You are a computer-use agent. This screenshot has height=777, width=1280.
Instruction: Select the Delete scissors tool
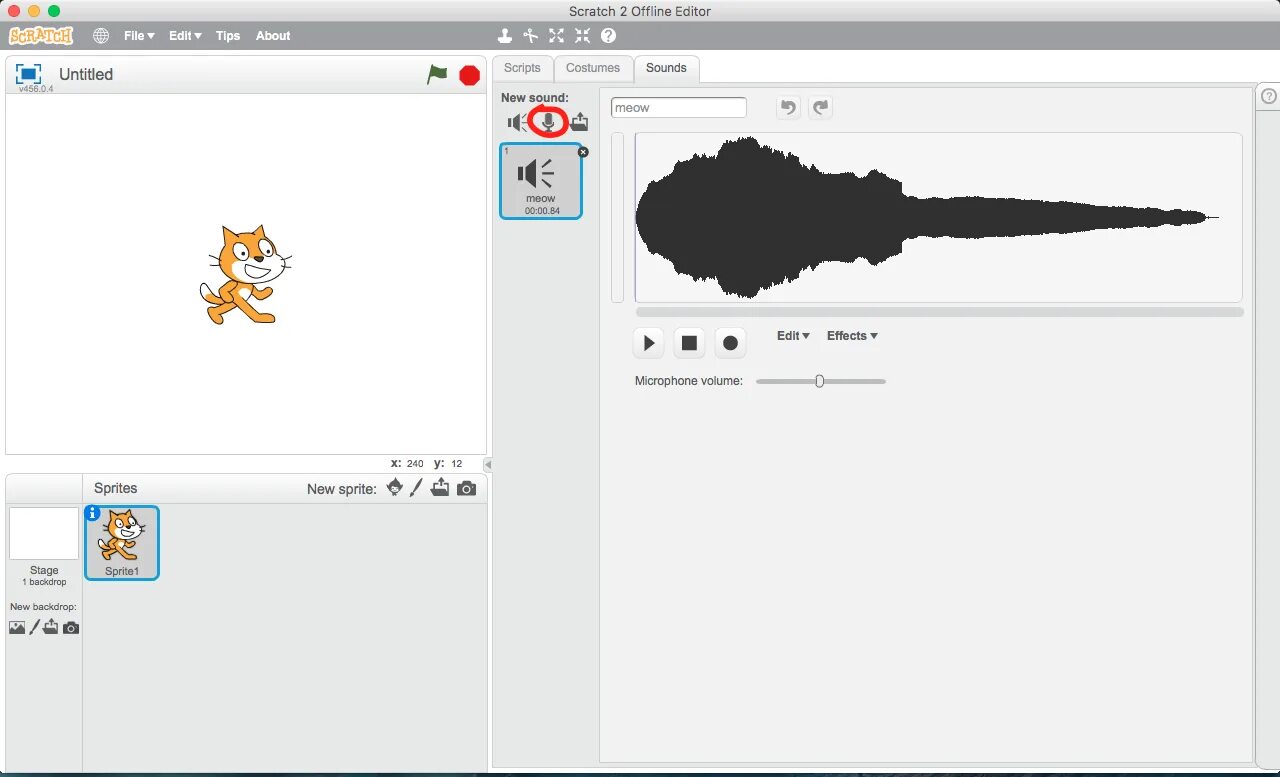click(x=531, y=36)
